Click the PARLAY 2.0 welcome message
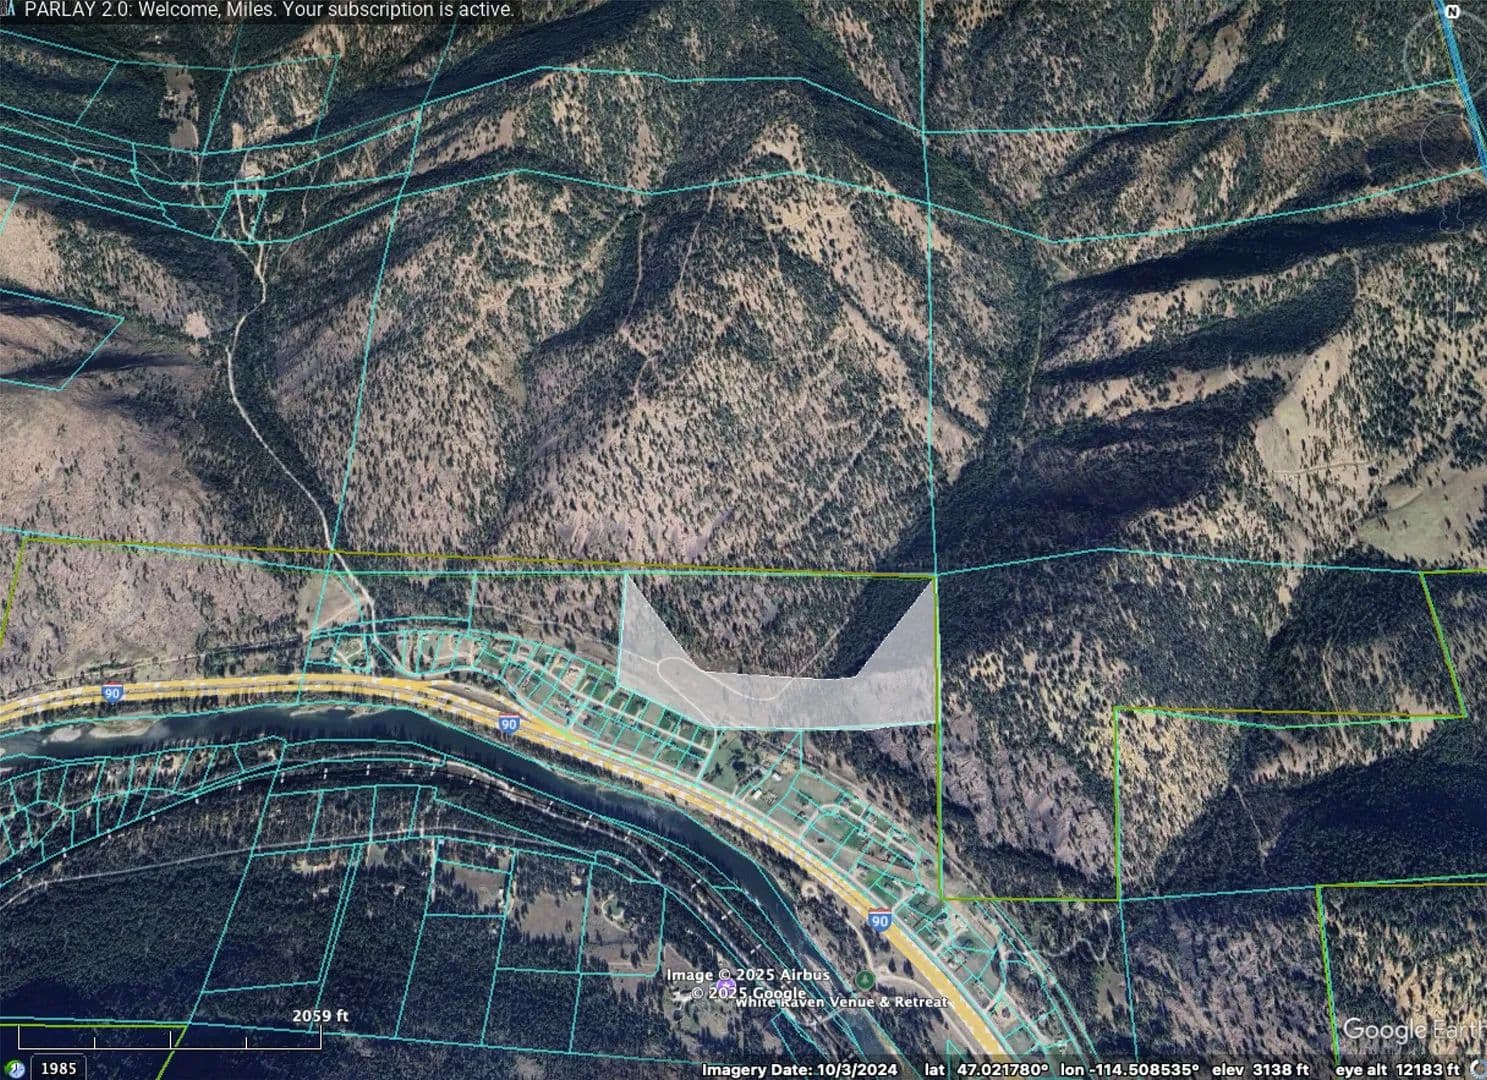The image size is (1487, 1080). (267, 10)
